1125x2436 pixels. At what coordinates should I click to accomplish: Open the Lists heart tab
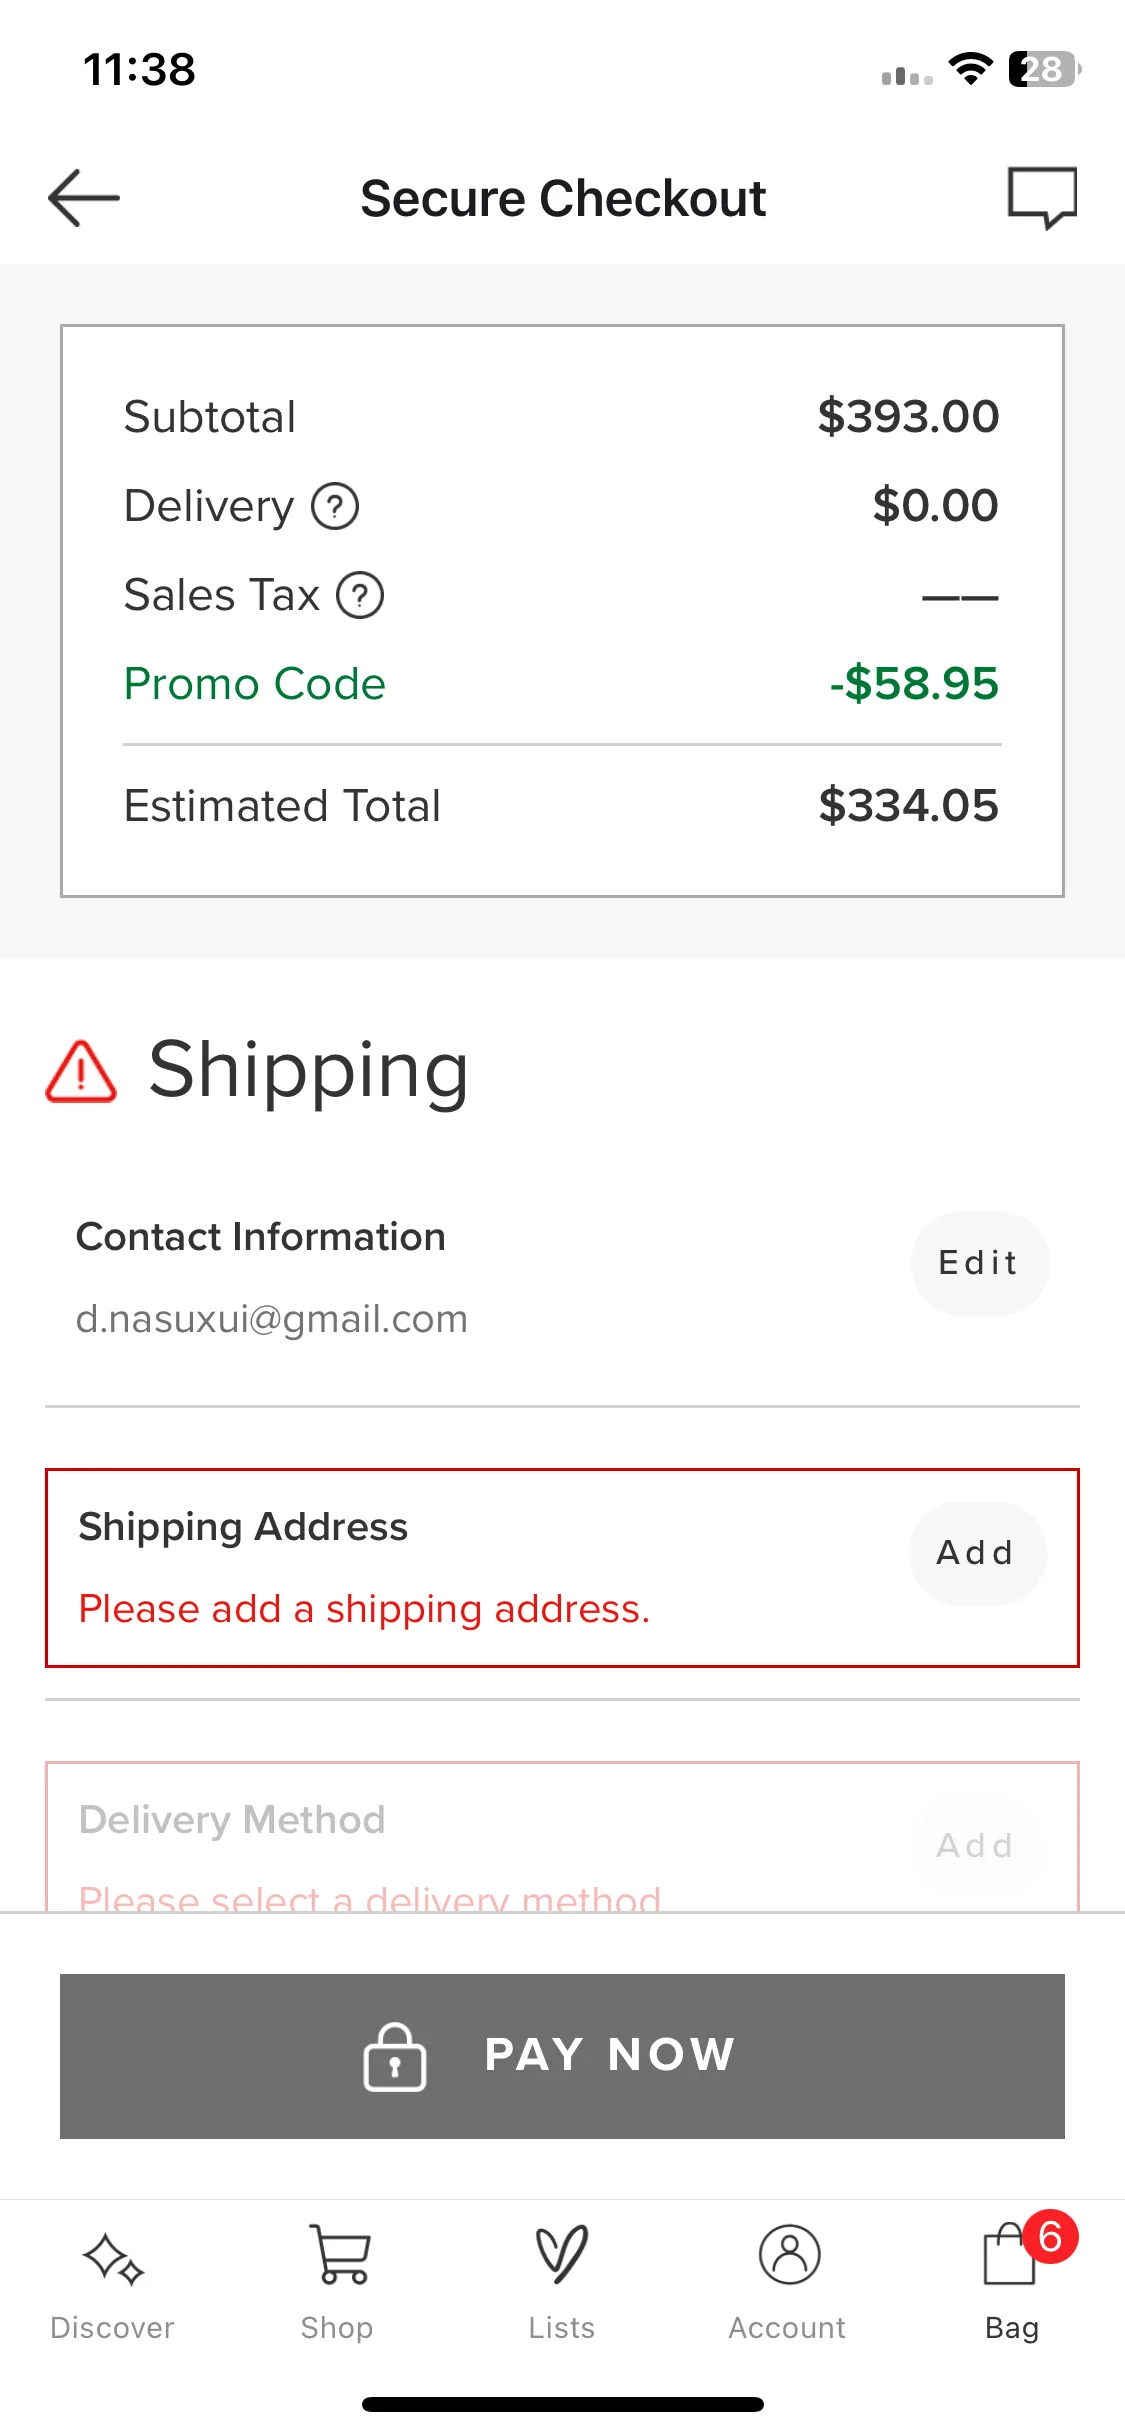click(562, 2283)
